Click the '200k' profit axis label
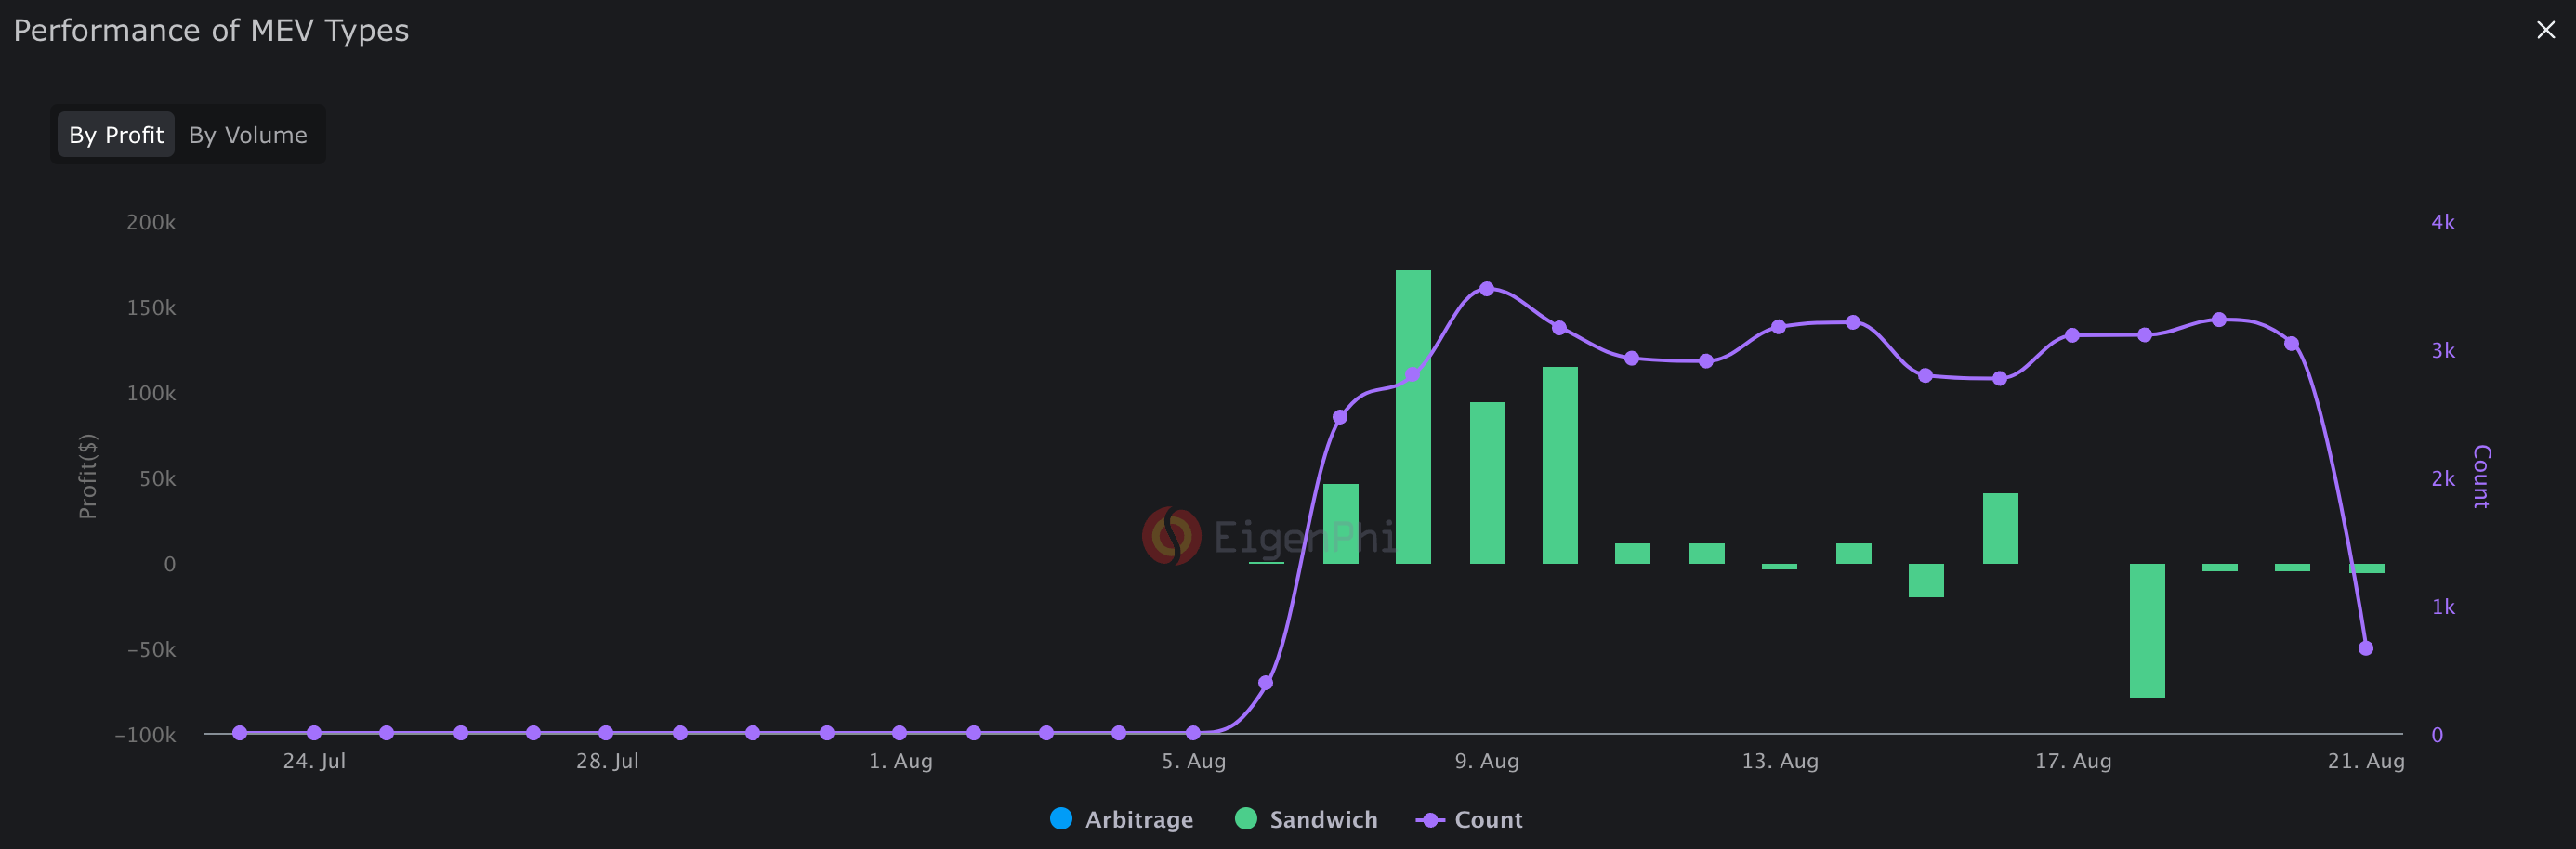This screenshot has width=2576, height=849. 151,222
